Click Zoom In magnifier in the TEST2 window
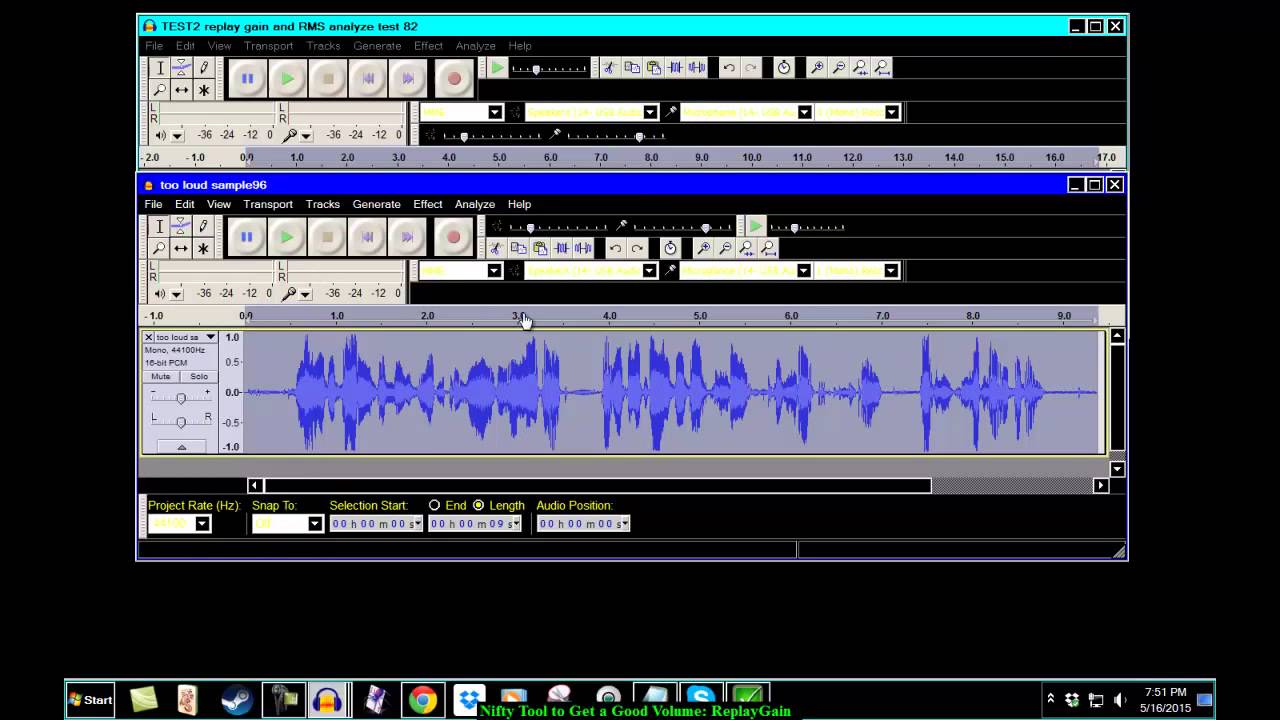Viewport: 1280px width, 720px height. click(x=817, y=68)
